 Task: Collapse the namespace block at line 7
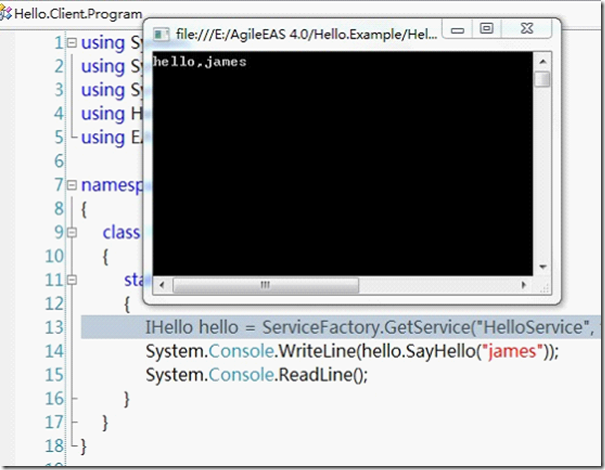(x=72, y=185)
